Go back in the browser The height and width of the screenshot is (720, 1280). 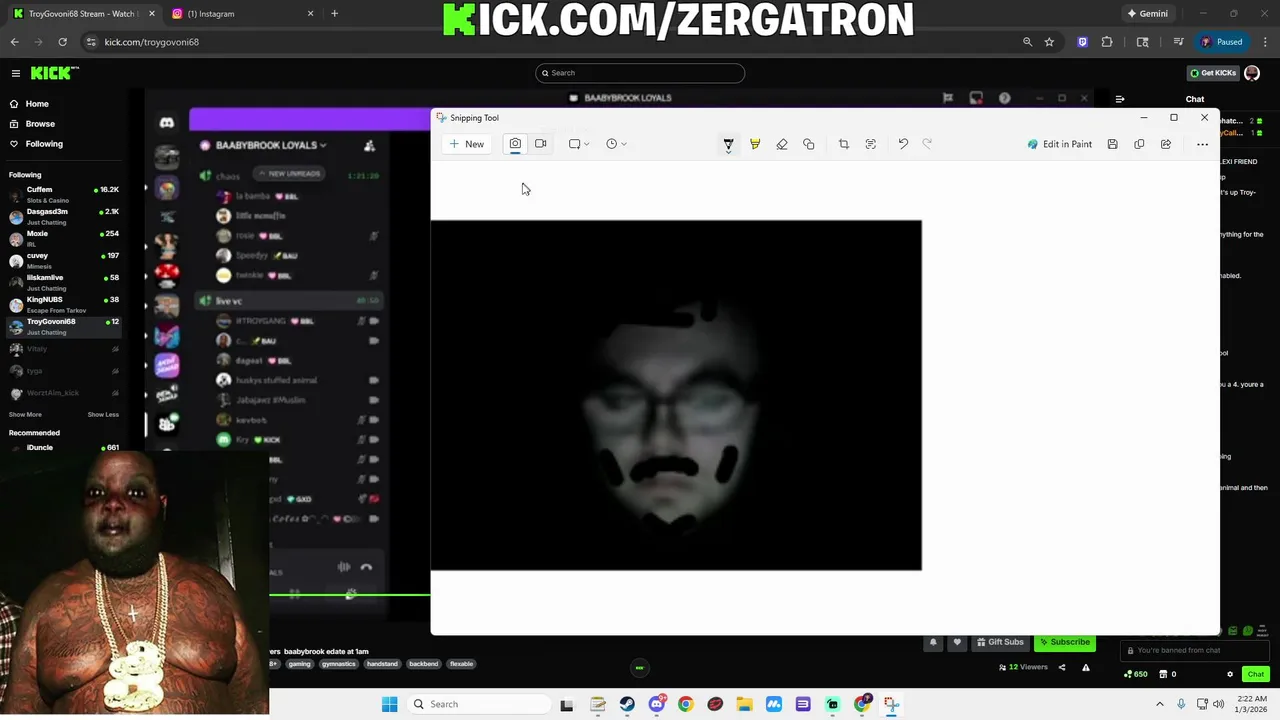click(14, 42)
